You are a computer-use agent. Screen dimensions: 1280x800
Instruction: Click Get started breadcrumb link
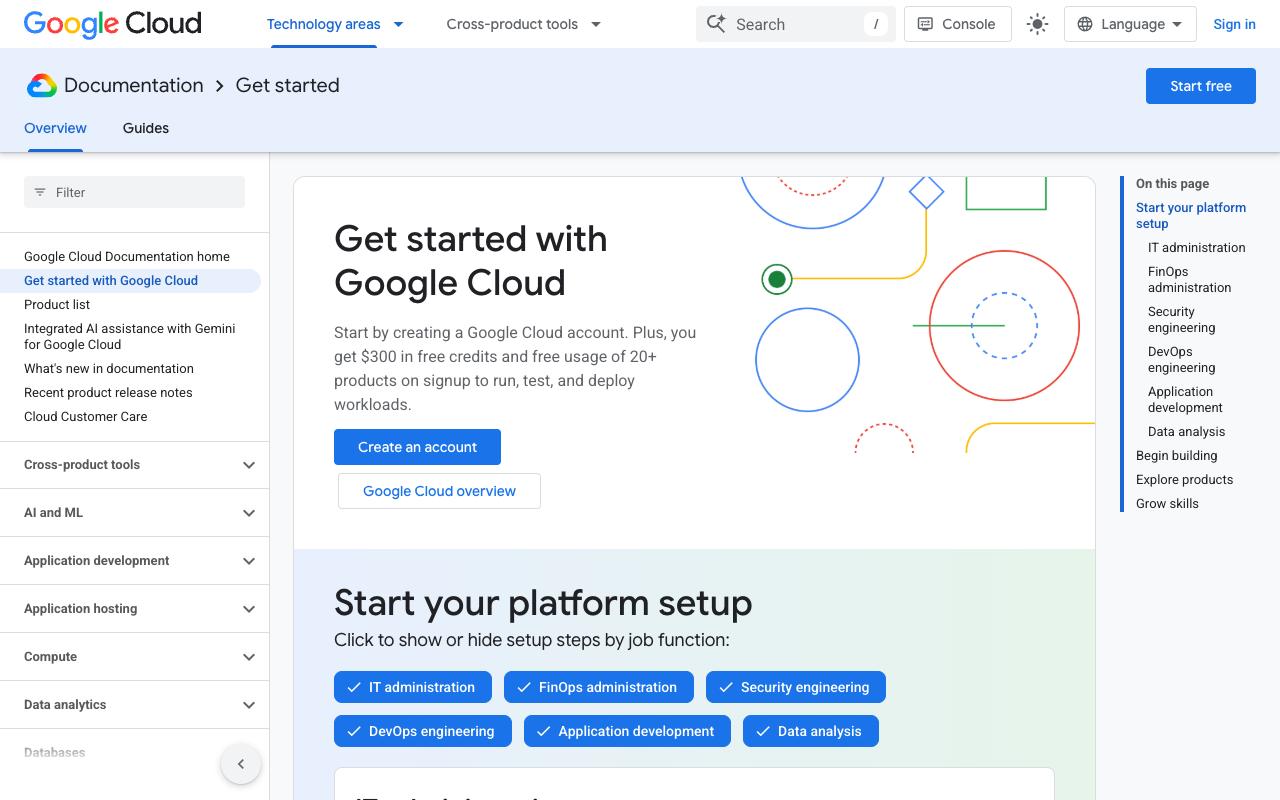coord(288,86)
